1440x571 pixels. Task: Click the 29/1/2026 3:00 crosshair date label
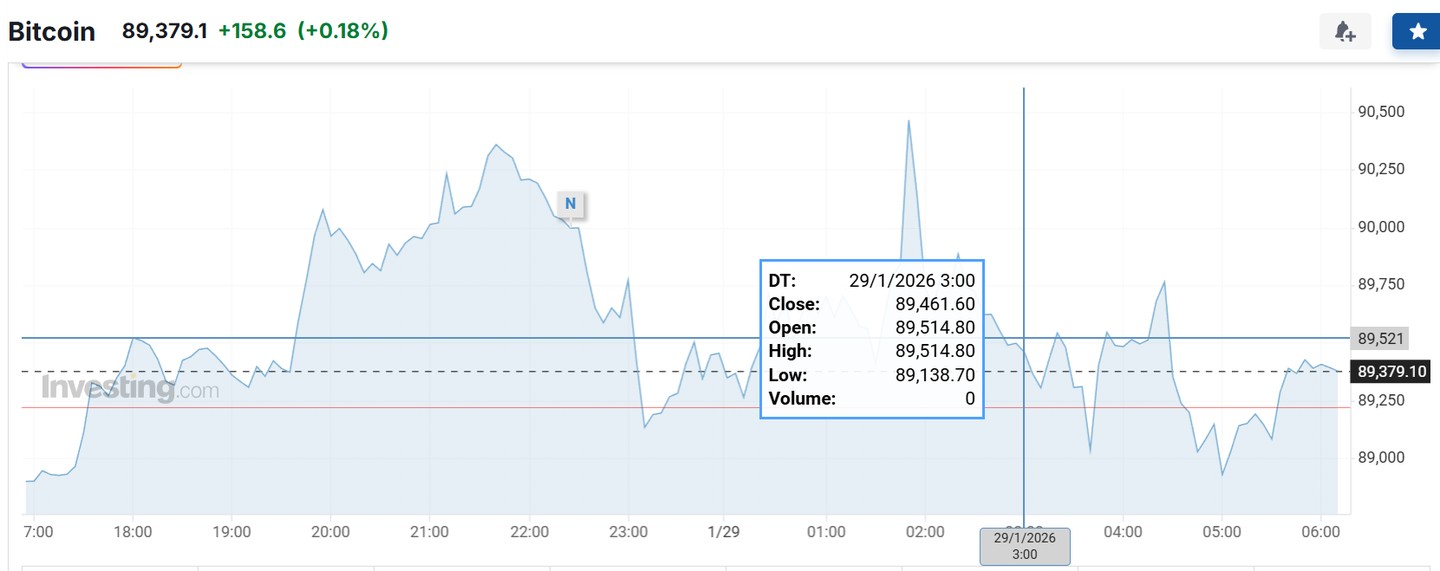(x=1024, y=546)
